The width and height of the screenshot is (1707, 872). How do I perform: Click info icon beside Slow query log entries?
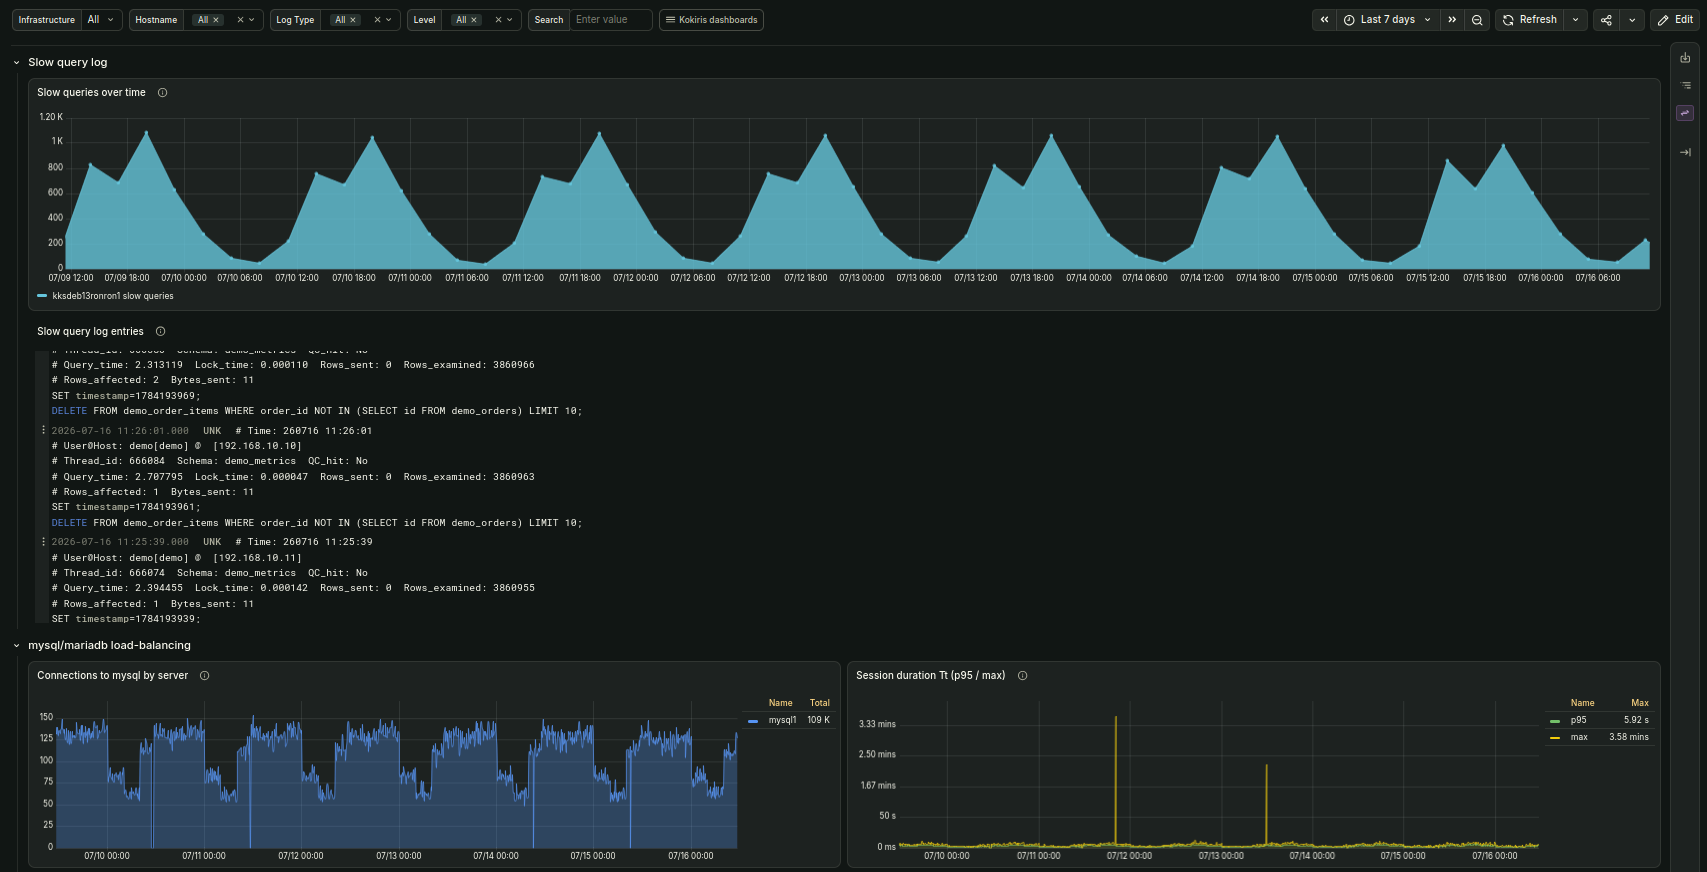pos(161,332)
